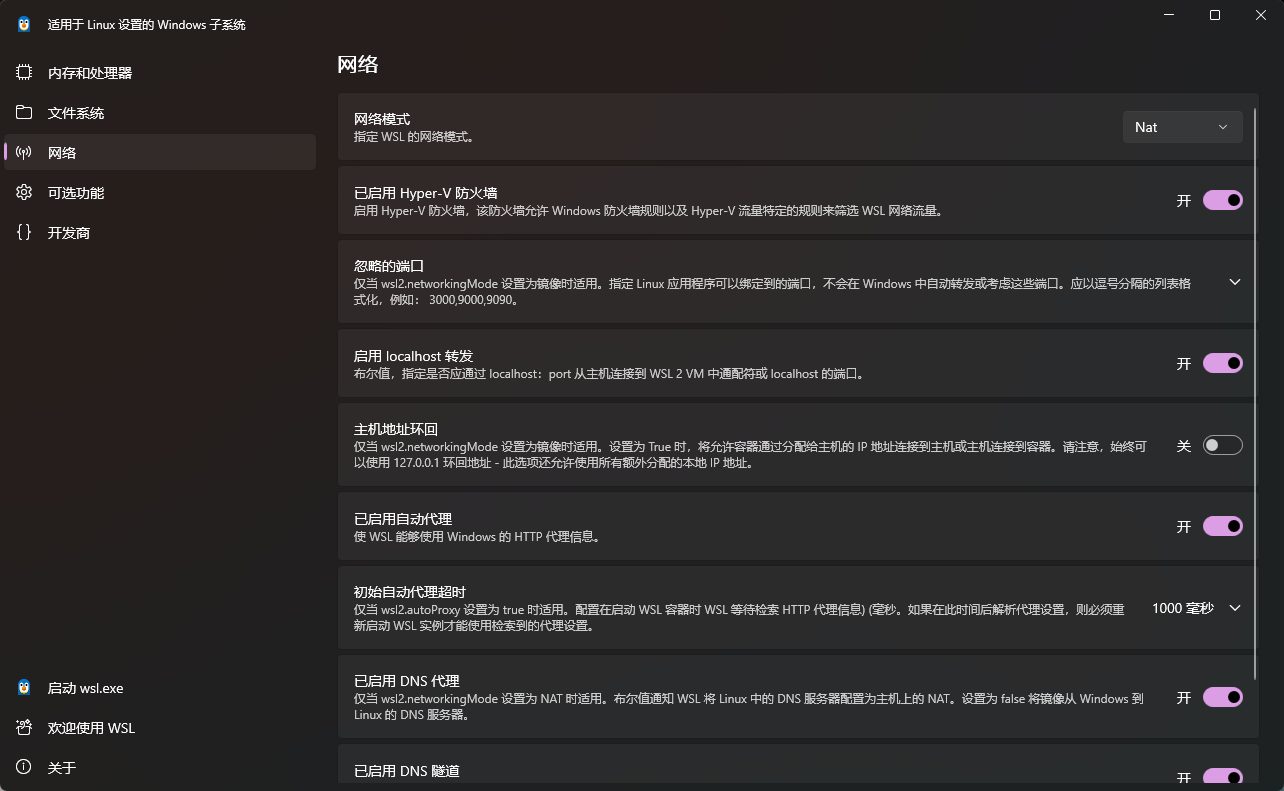Select the 网络 sidebar item
The image size is (1284, 791).
[160, 152]
